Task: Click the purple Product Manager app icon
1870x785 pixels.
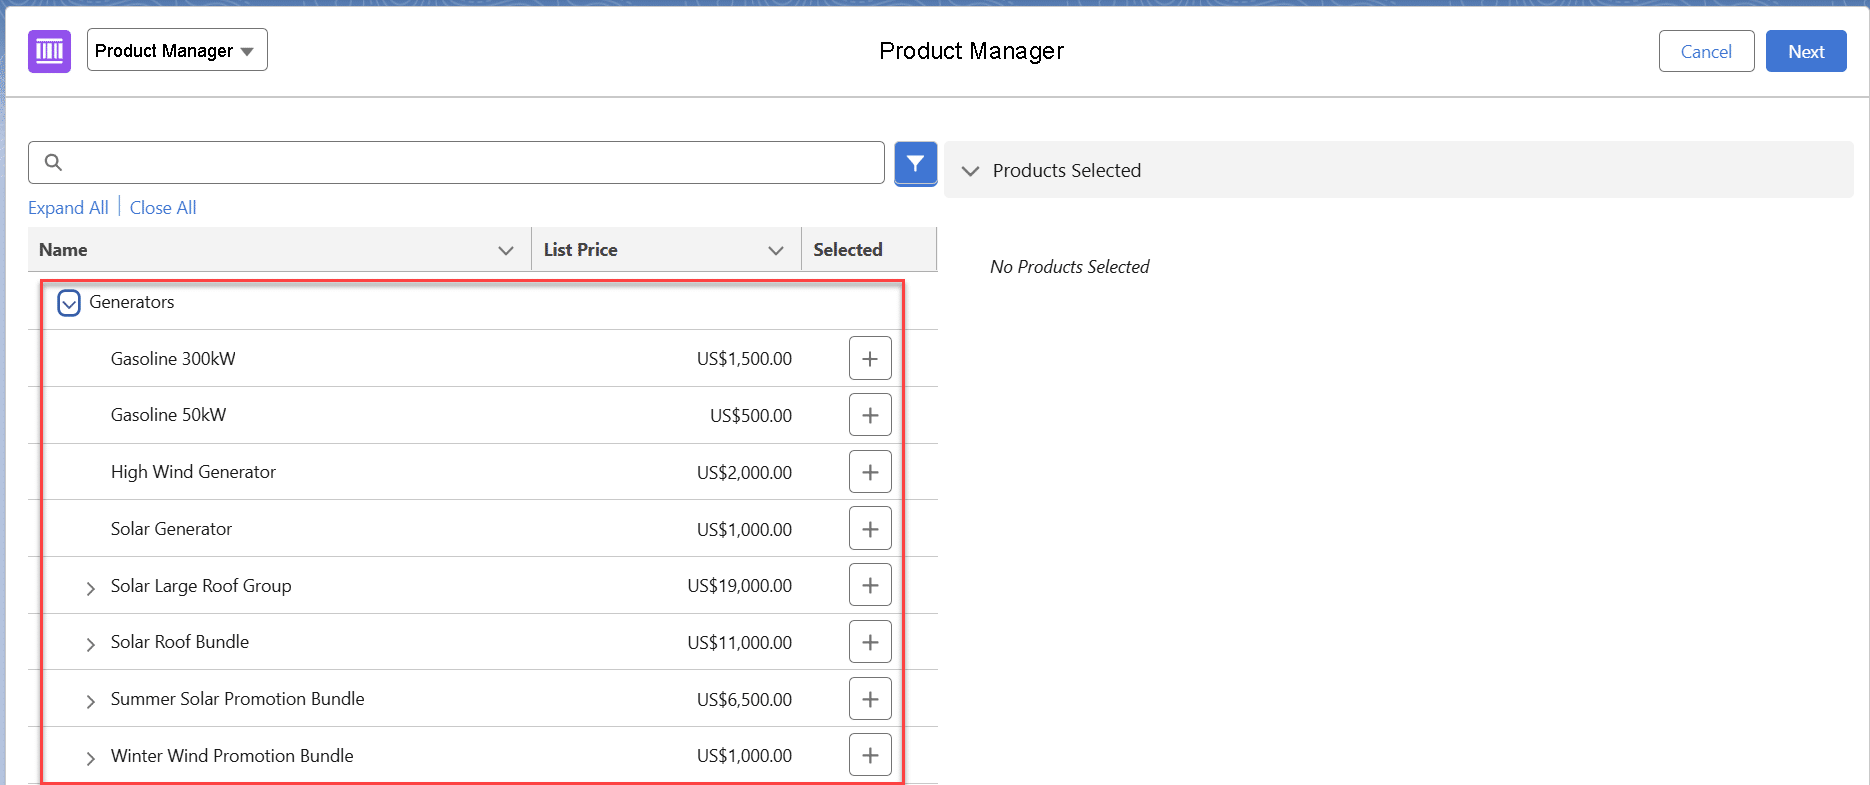Action: pyautogui.click(x=49, y=51)
